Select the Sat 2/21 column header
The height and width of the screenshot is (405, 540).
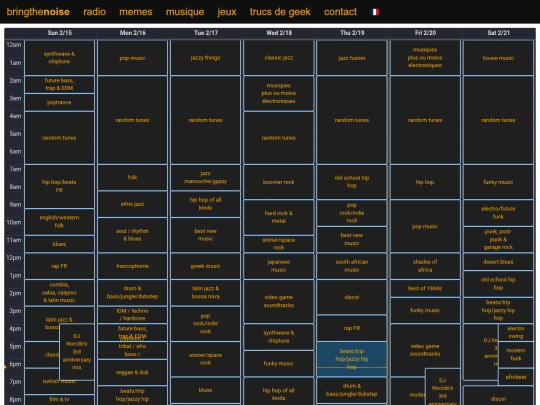click(x=498, y=33)
